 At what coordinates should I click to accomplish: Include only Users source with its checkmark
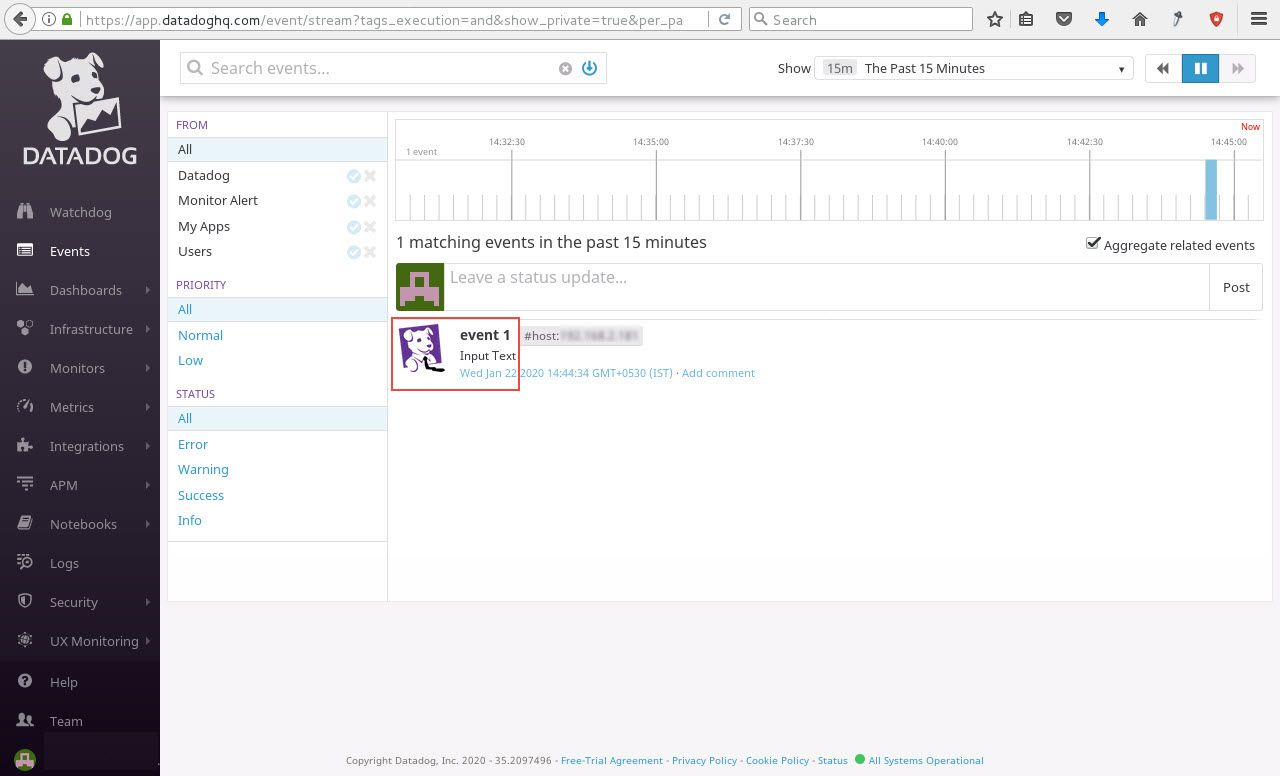point(353,252)
